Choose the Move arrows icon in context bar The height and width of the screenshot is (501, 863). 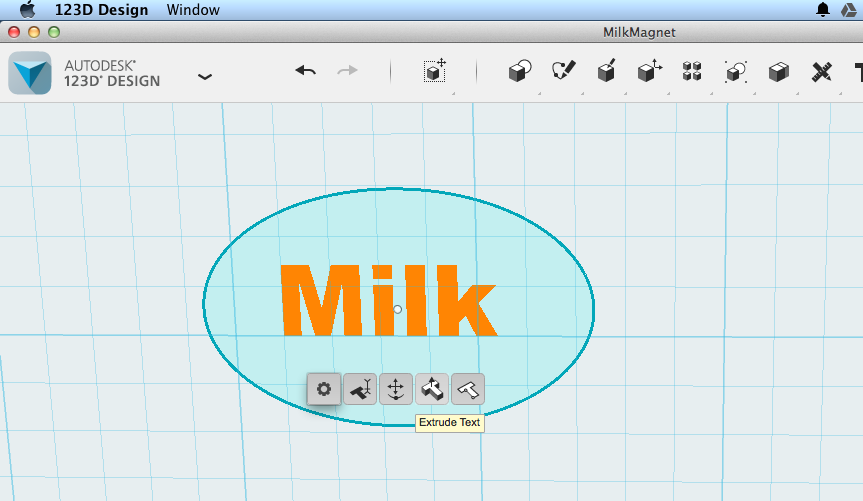click(x=396, y=389)
